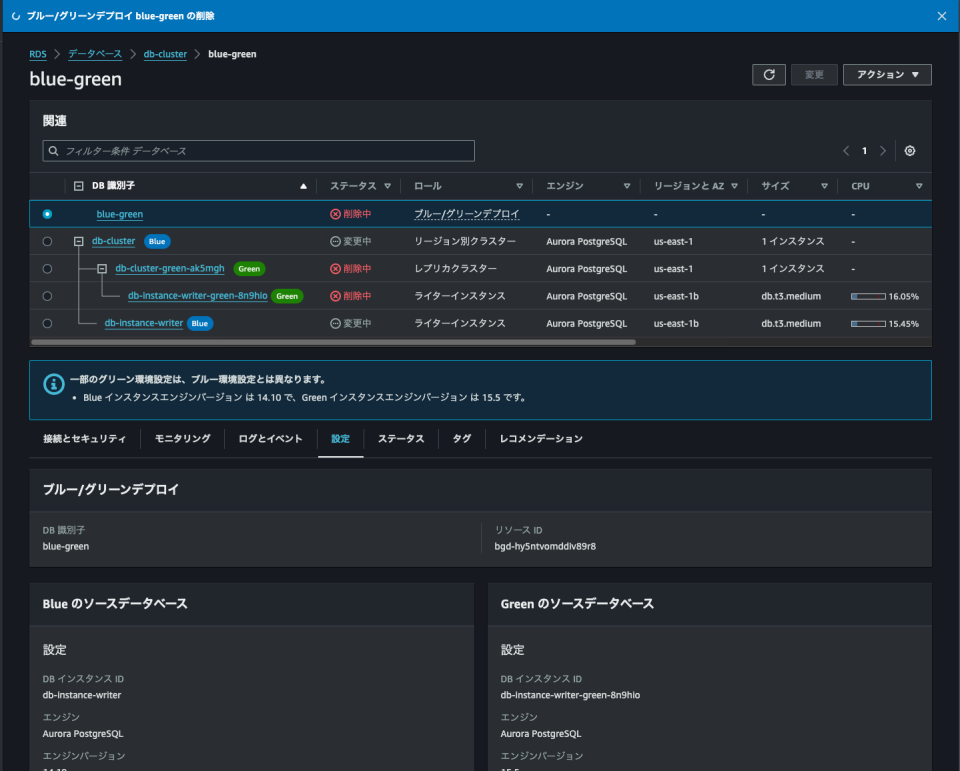Viewport: 960px width, 771px height.
Task: Collapse the db-cluster tree row
Action: coord(79,240)
